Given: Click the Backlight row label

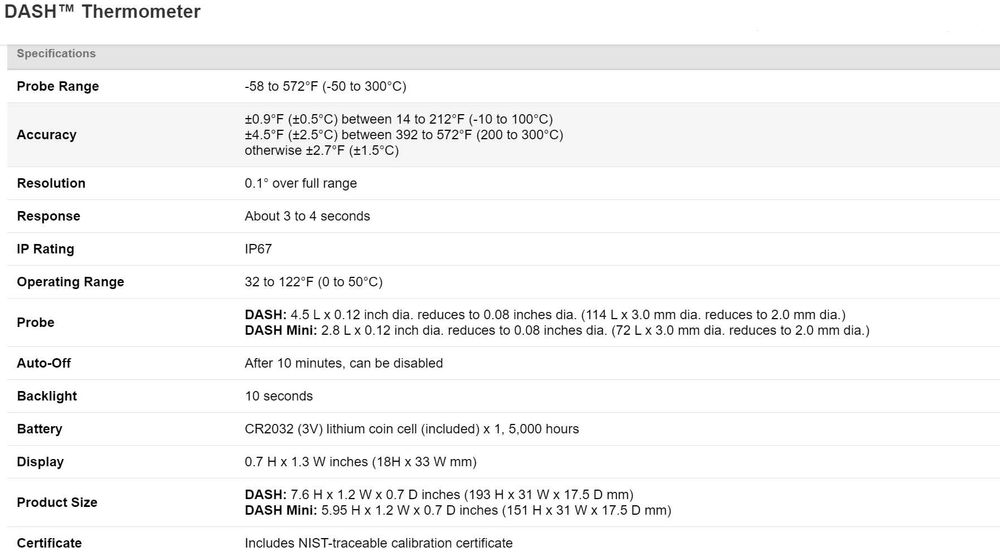Looking at the screenshot, I should click(47, 396).
